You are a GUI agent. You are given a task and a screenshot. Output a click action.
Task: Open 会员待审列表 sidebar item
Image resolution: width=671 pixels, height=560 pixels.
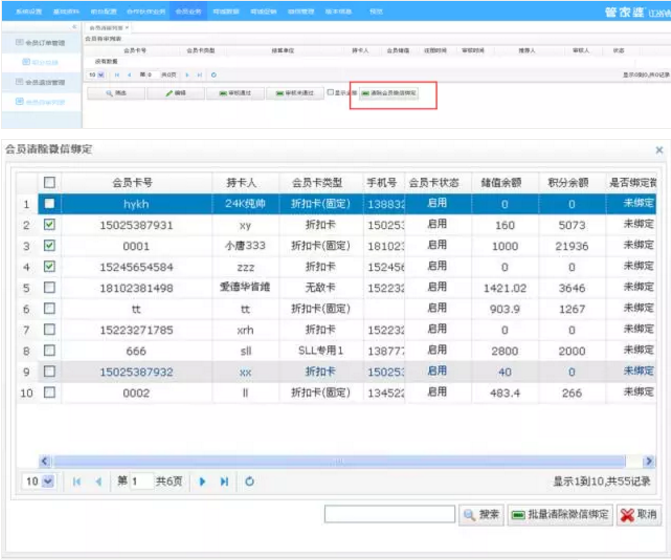tap(41, 102)
